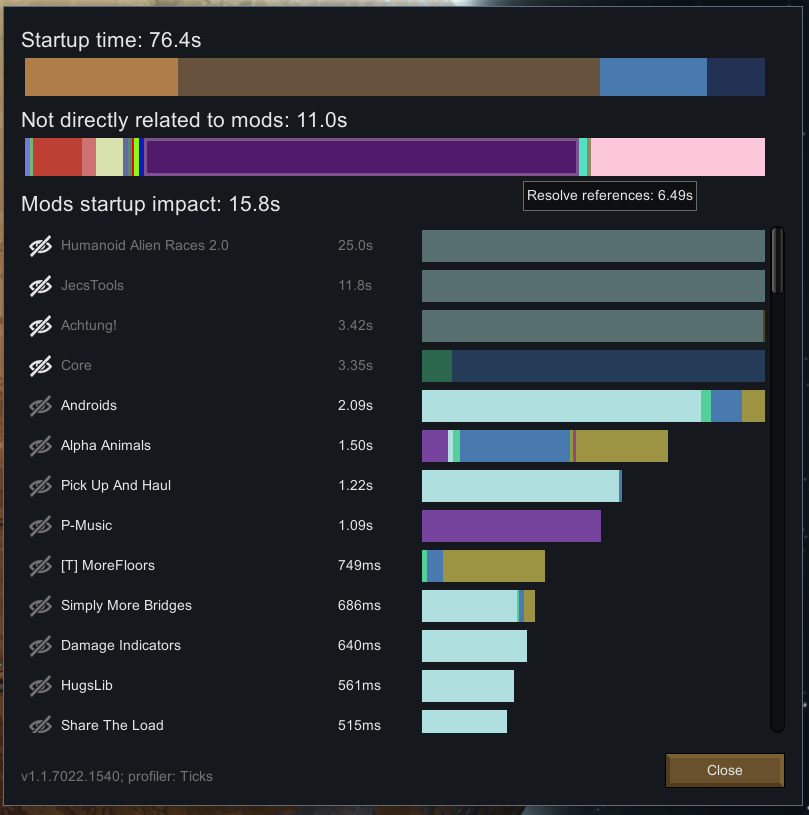809x815 pixels.
Task: Click the Share The Load cyan bar
Action: tap(464, 722)
